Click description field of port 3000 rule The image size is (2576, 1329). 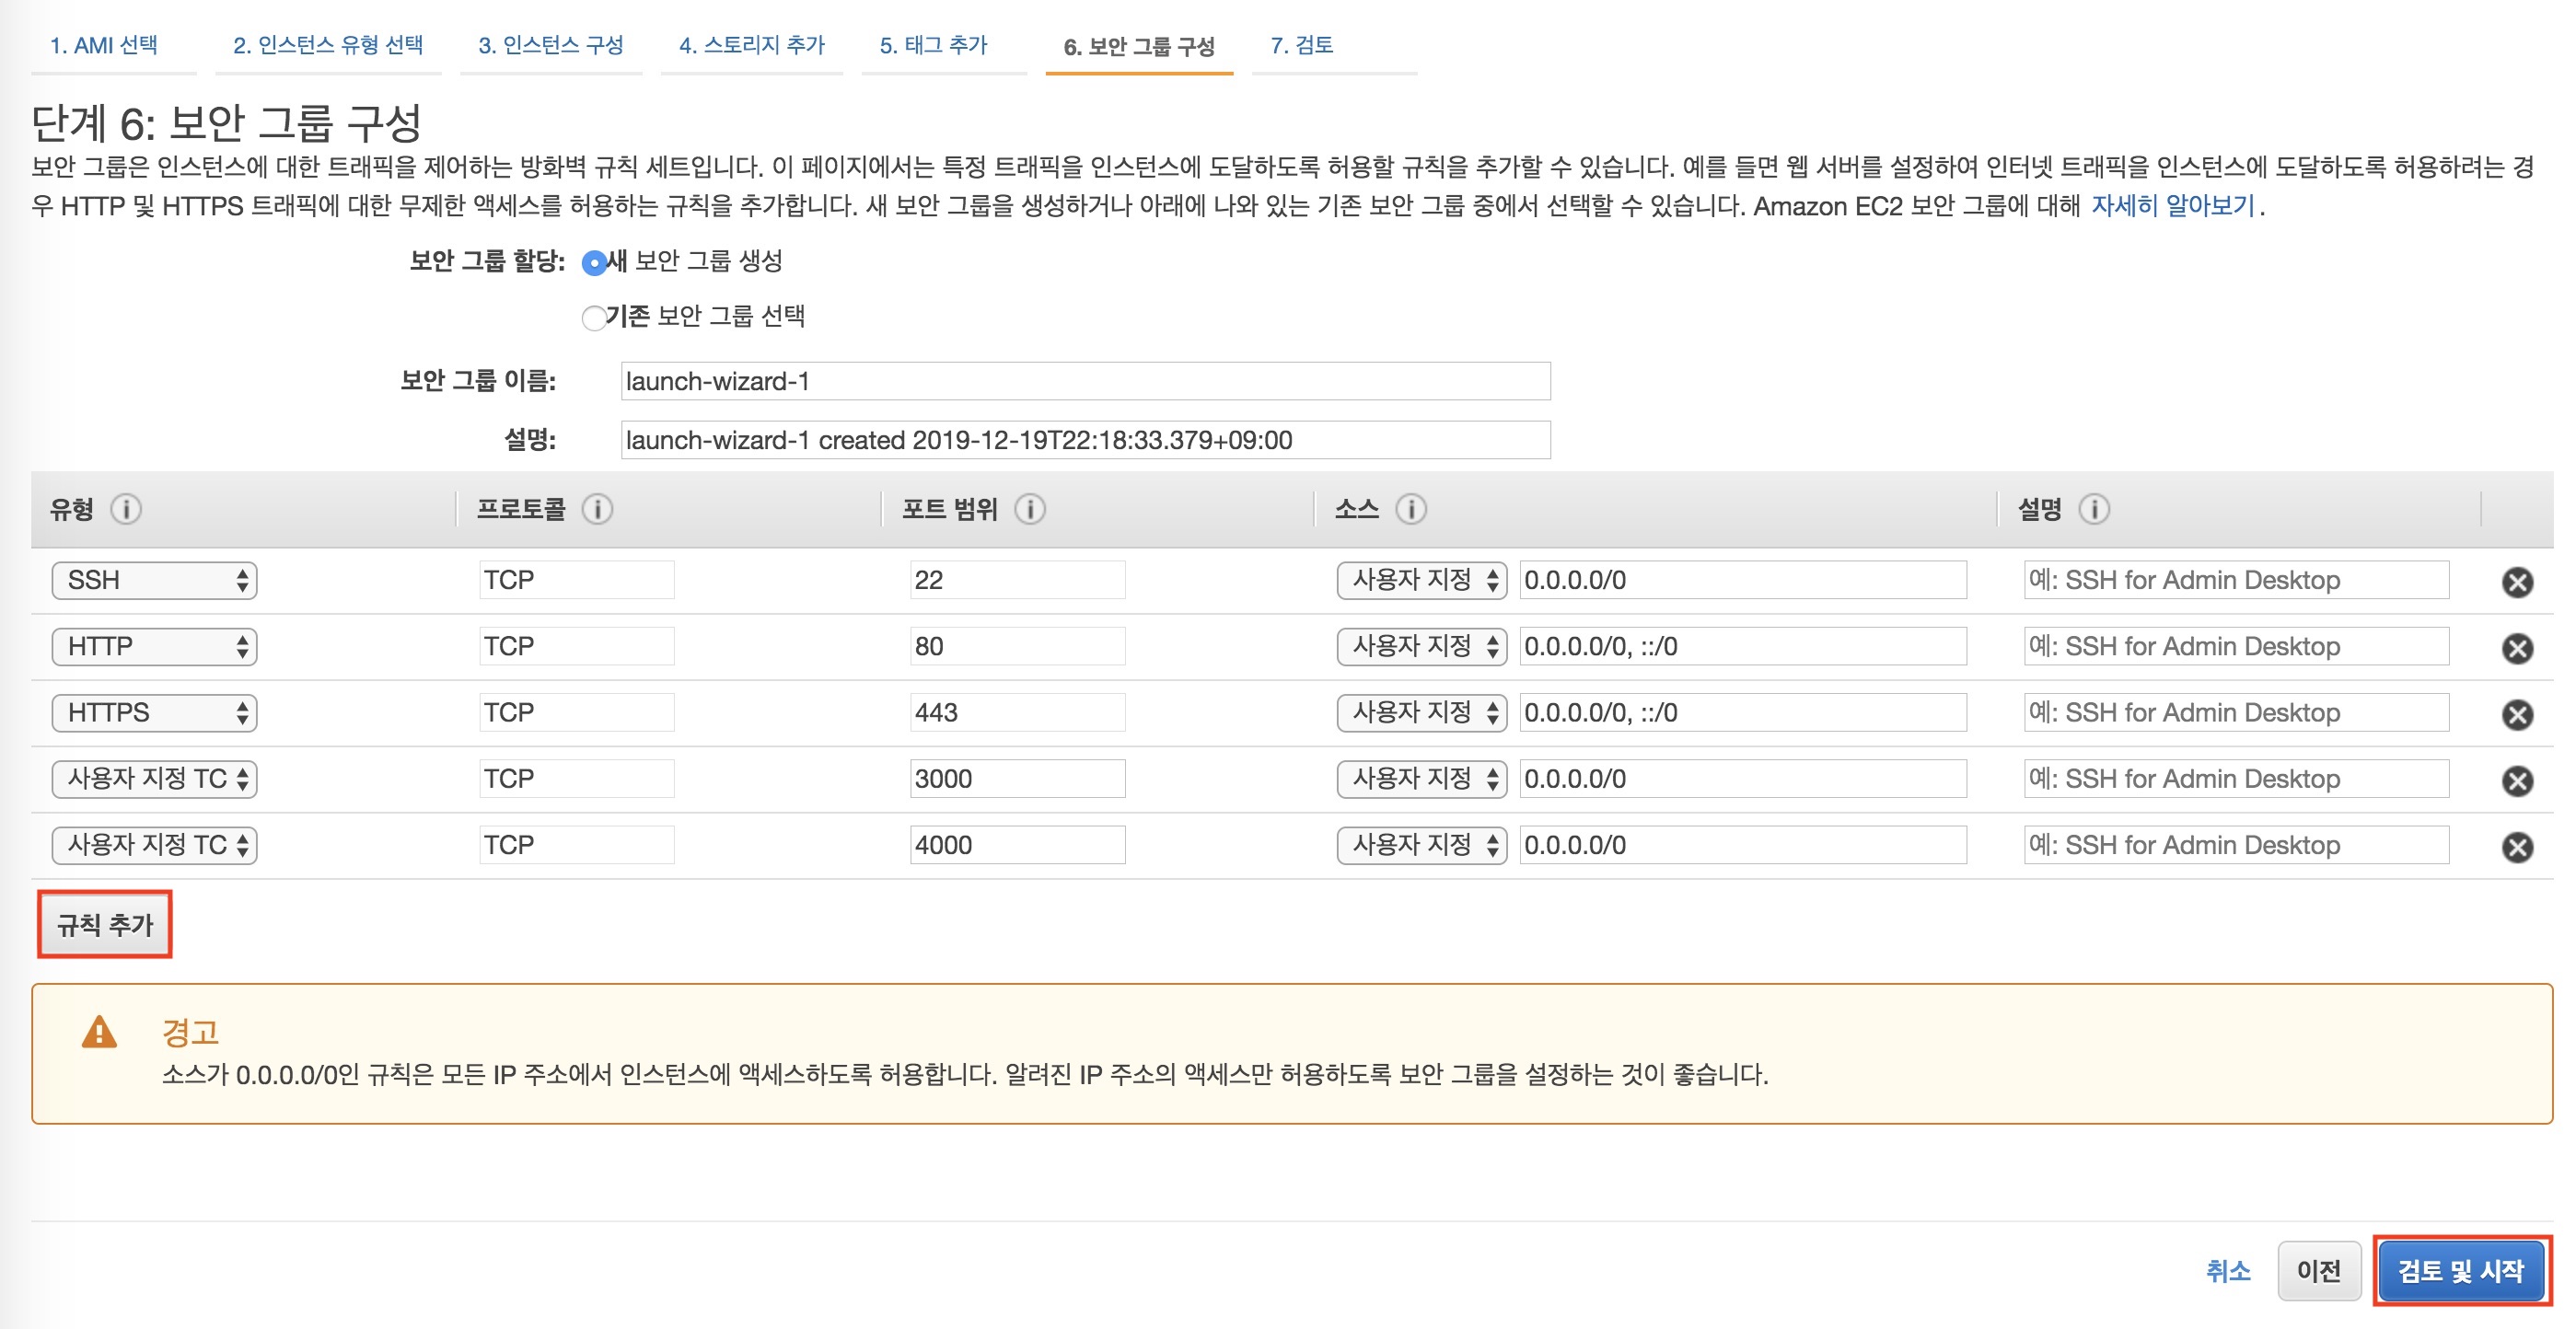click(x=2237, y=778)
